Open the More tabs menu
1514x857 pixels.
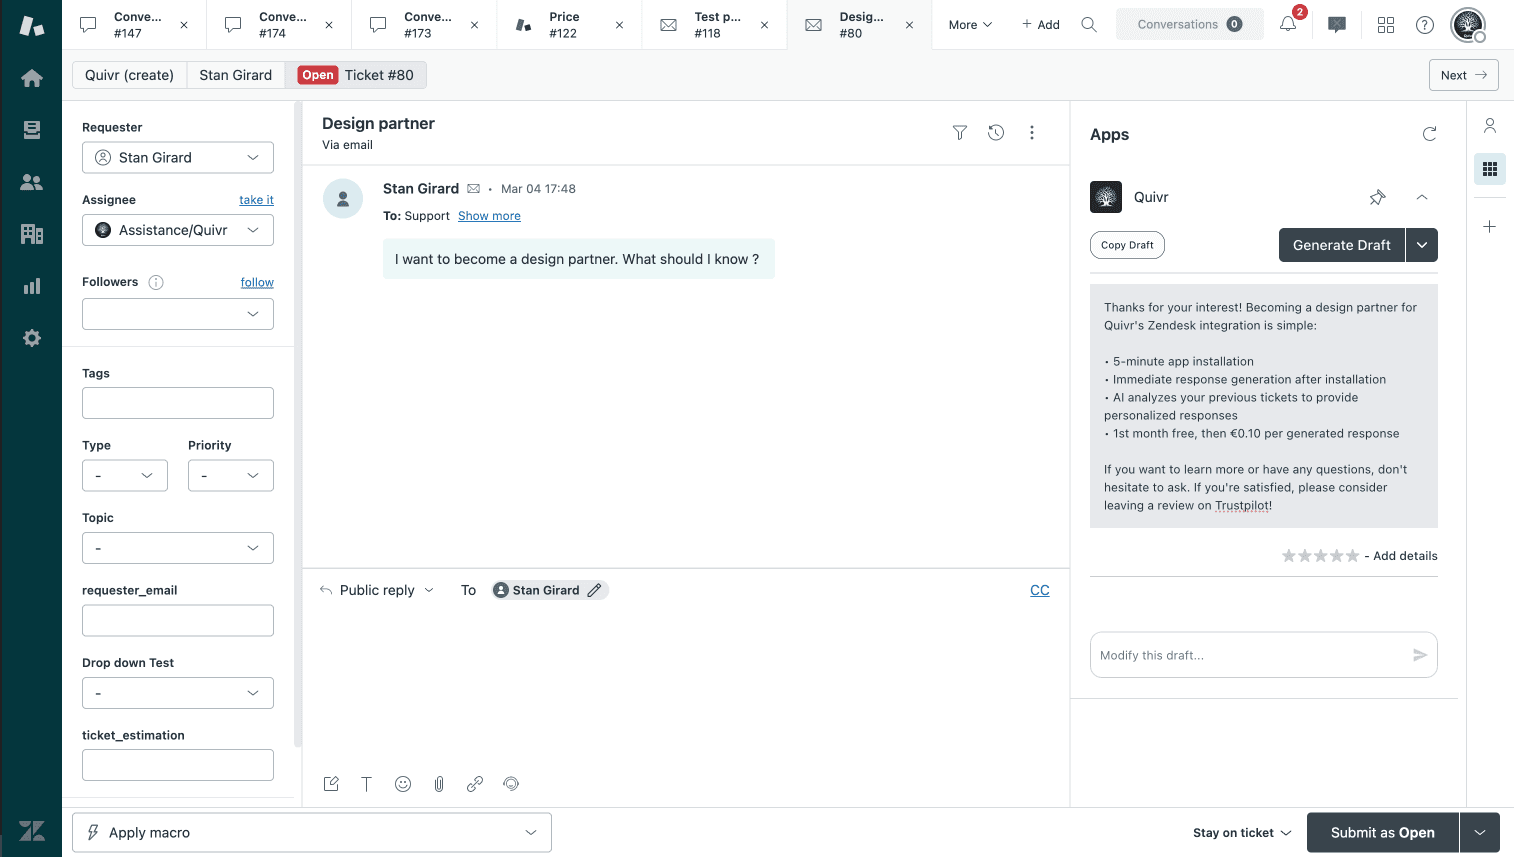(970, 25)
